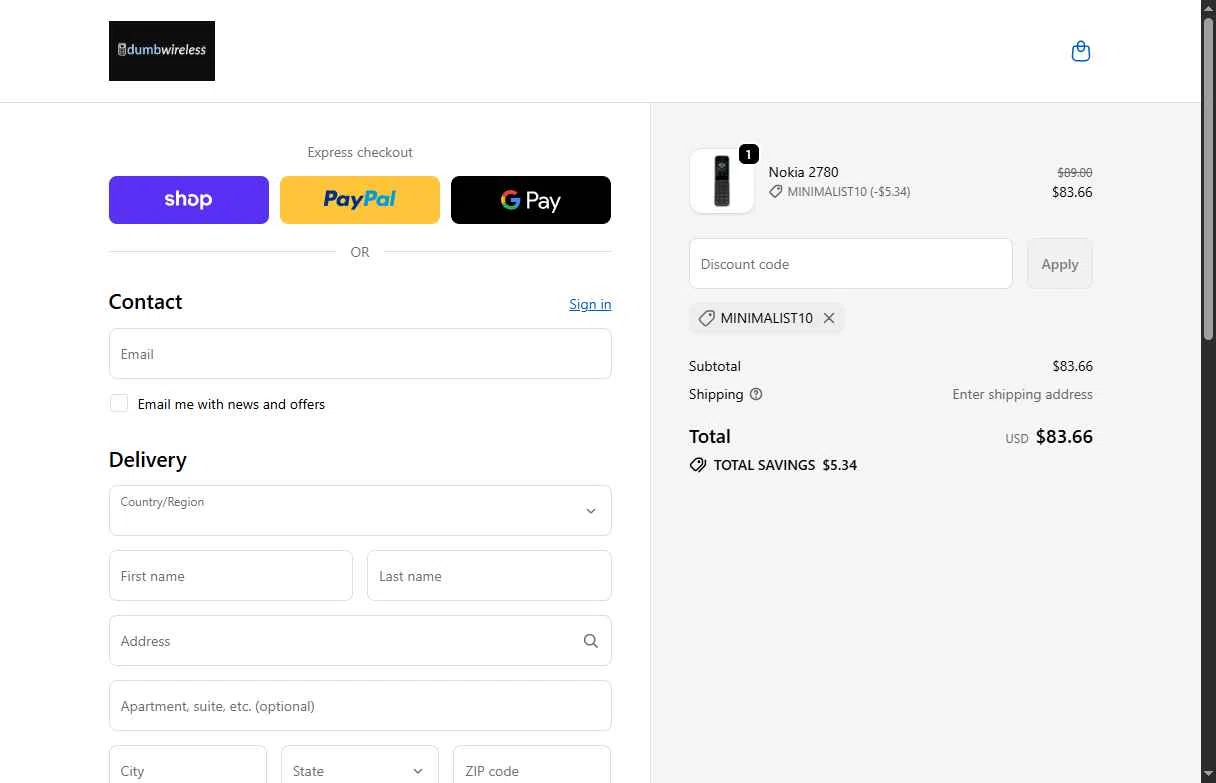Open the State dropdown

[x=360, y=770]
